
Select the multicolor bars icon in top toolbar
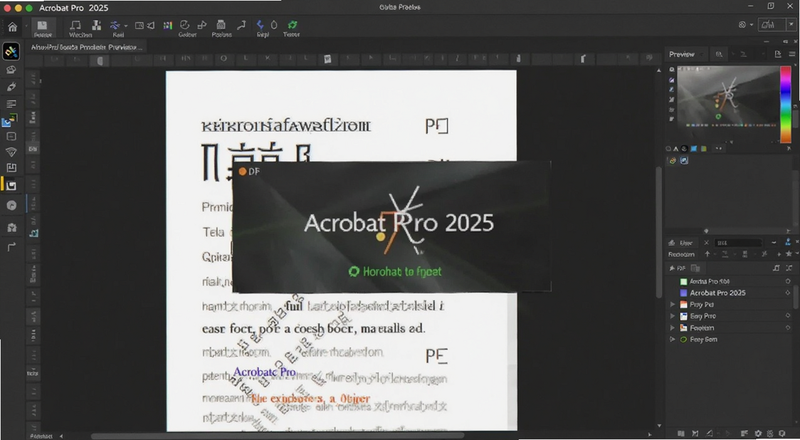[167, 26]
